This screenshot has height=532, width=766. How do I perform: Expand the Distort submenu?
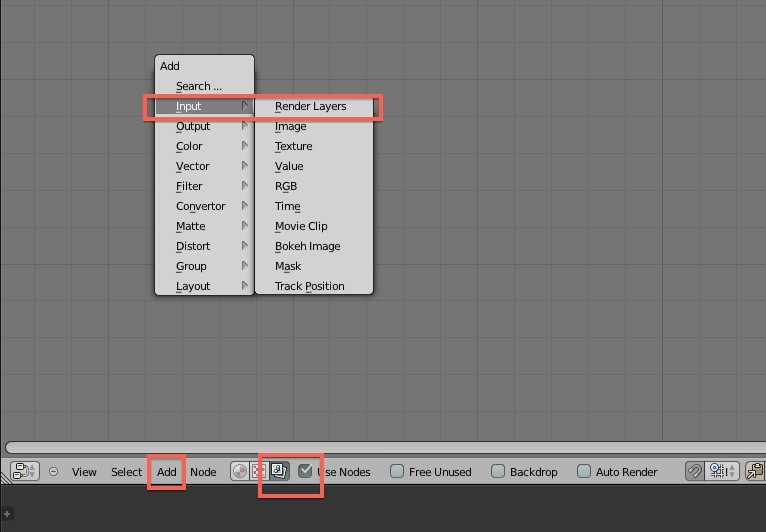(205, 246)
